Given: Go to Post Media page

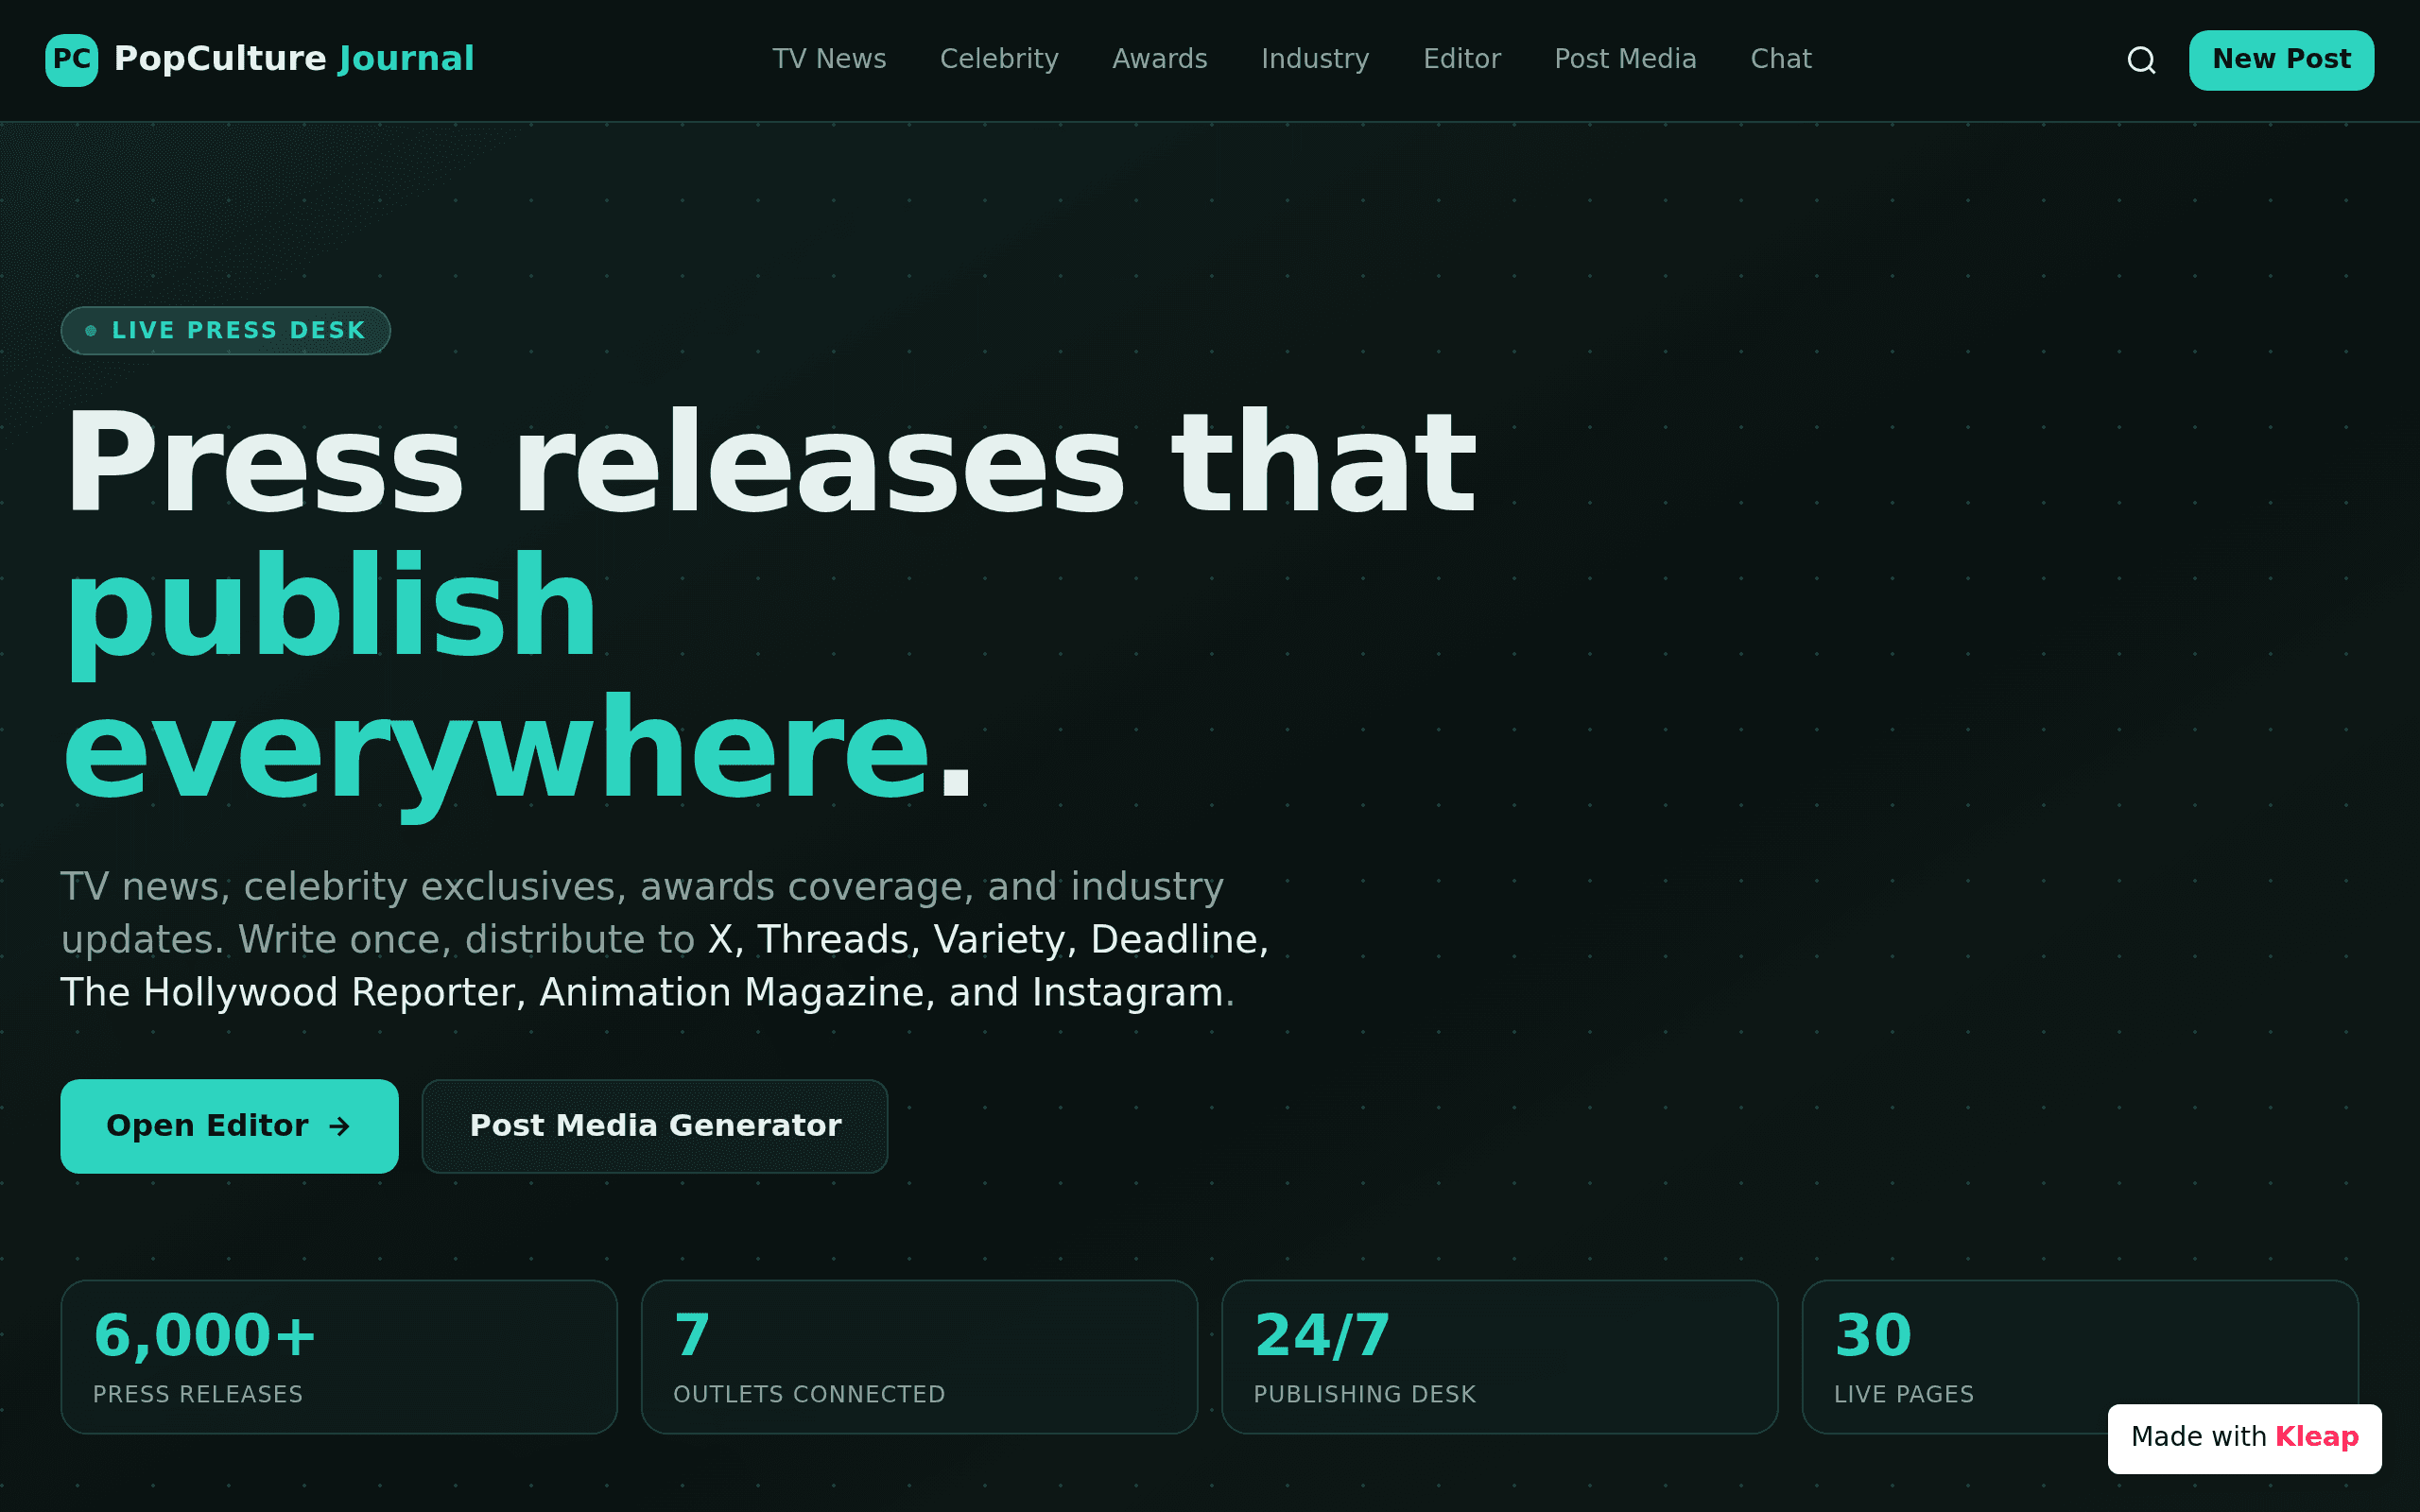Looking at the screenshot, I should pos(1625,59).
